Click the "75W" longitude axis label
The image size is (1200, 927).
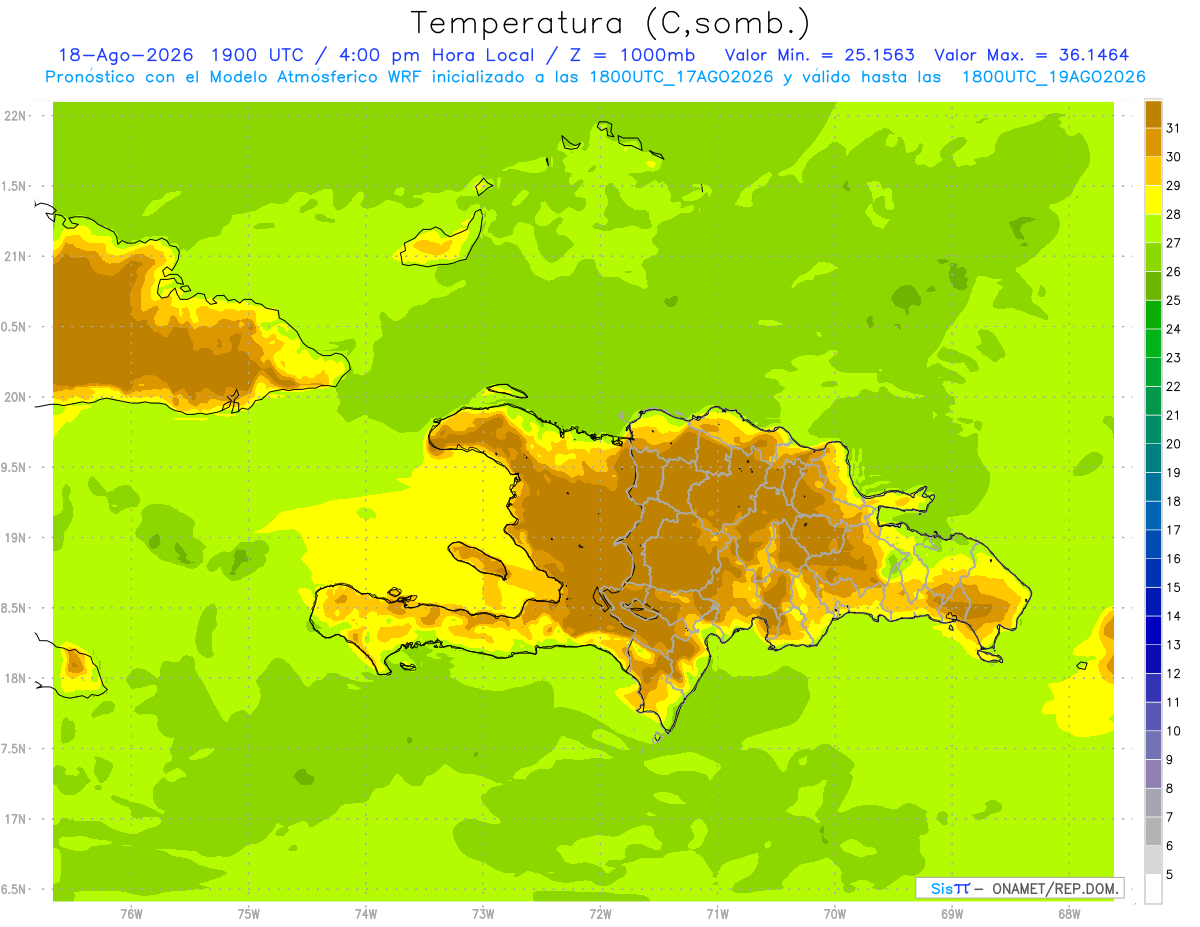pos(249,913)
